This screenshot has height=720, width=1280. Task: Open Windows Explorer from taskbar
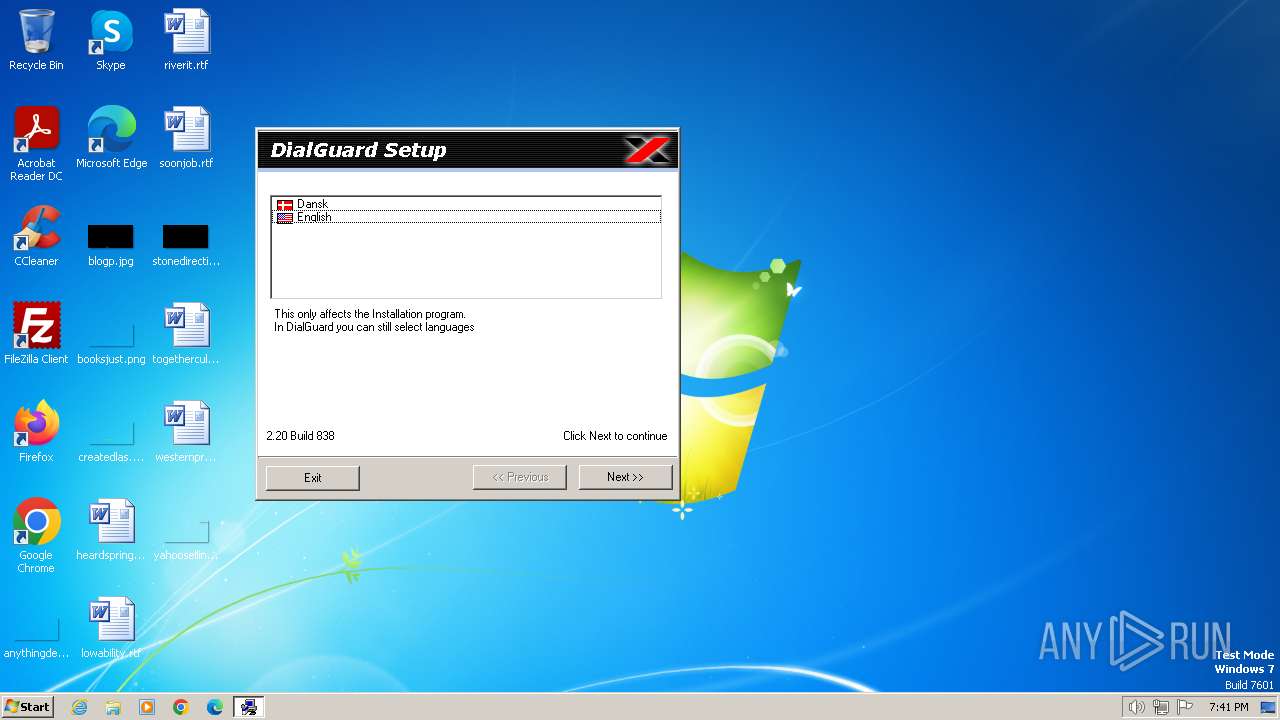click(x=113, y=707)
